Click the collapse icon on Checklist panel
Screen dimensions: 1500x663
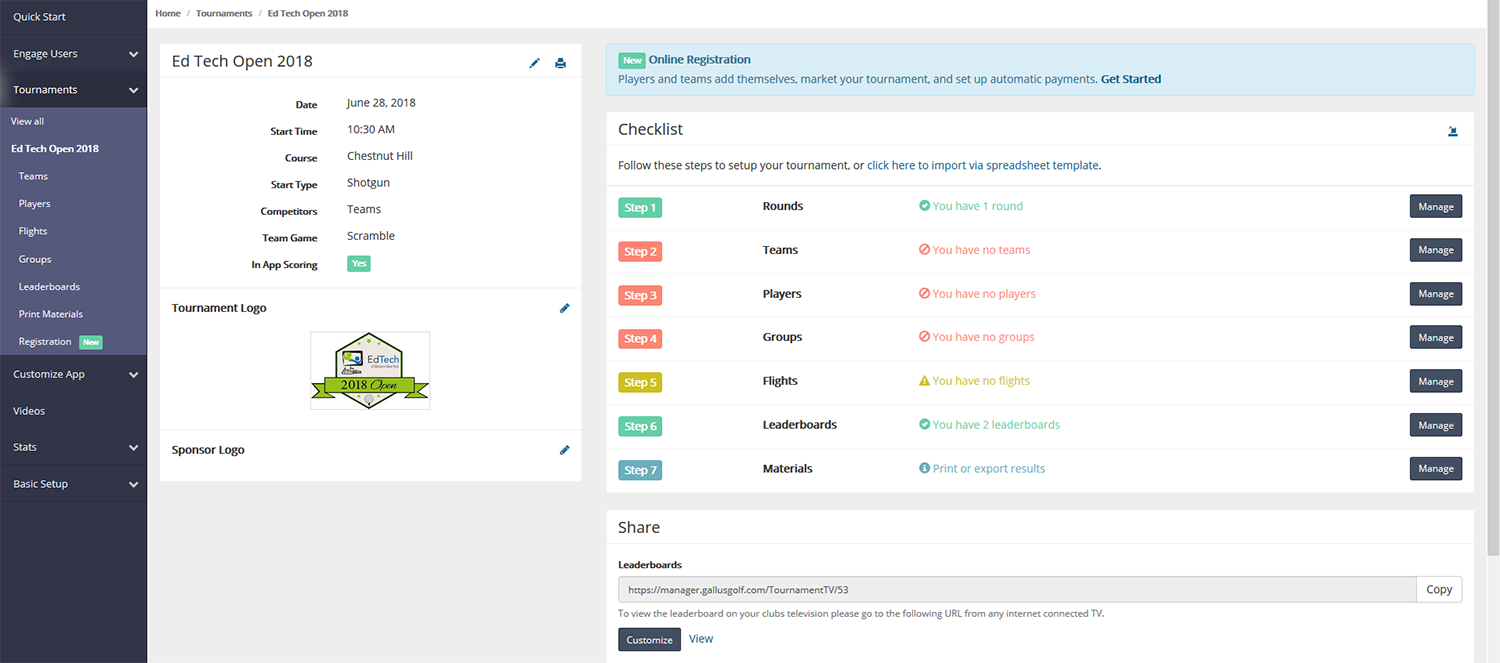pyautogui.click(x=1452, y=131)
